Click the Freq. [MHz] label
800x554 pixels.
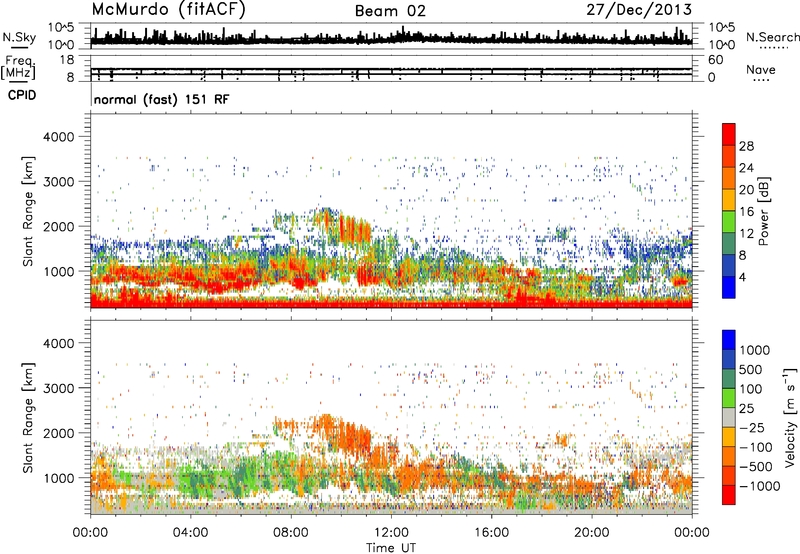pyautogui.click(x=18, y=67)
